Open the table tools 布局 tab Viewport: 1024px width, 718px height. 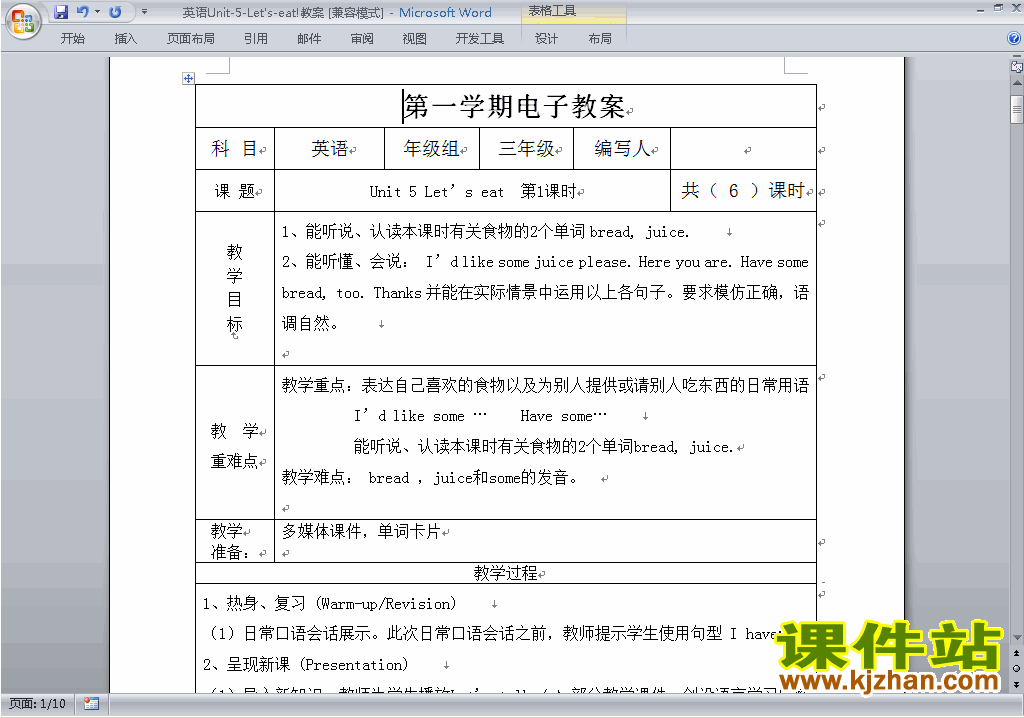(x=600, y=39)
